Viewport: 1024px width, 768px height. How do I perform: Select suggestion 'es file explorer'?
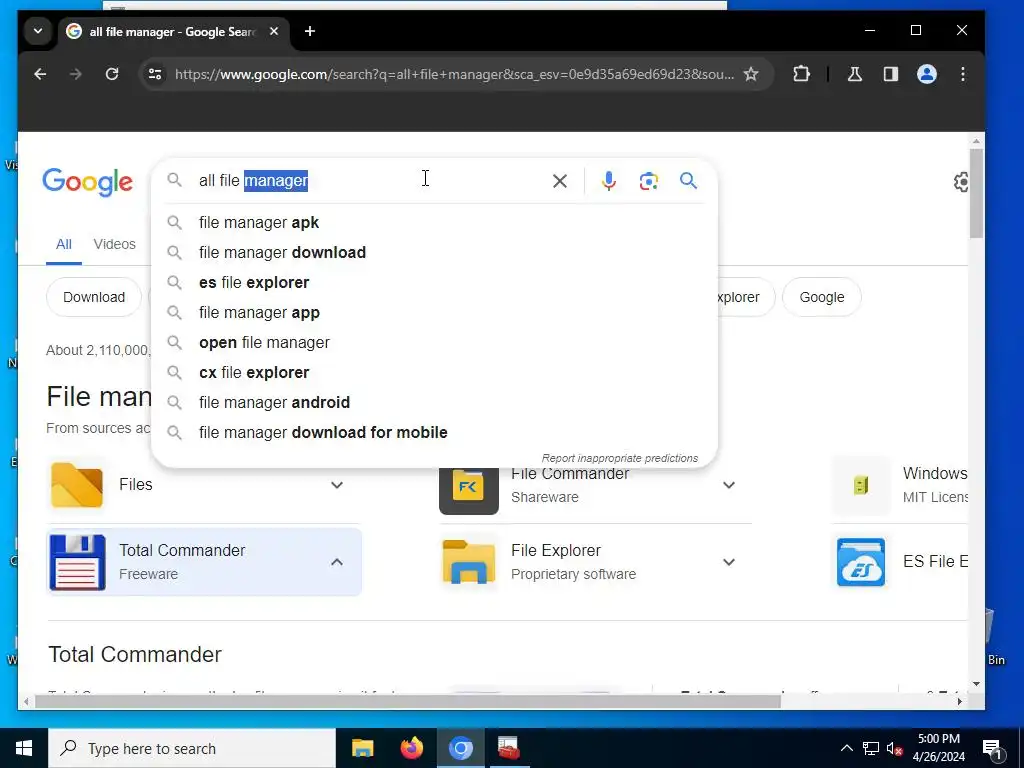point(434,283)
